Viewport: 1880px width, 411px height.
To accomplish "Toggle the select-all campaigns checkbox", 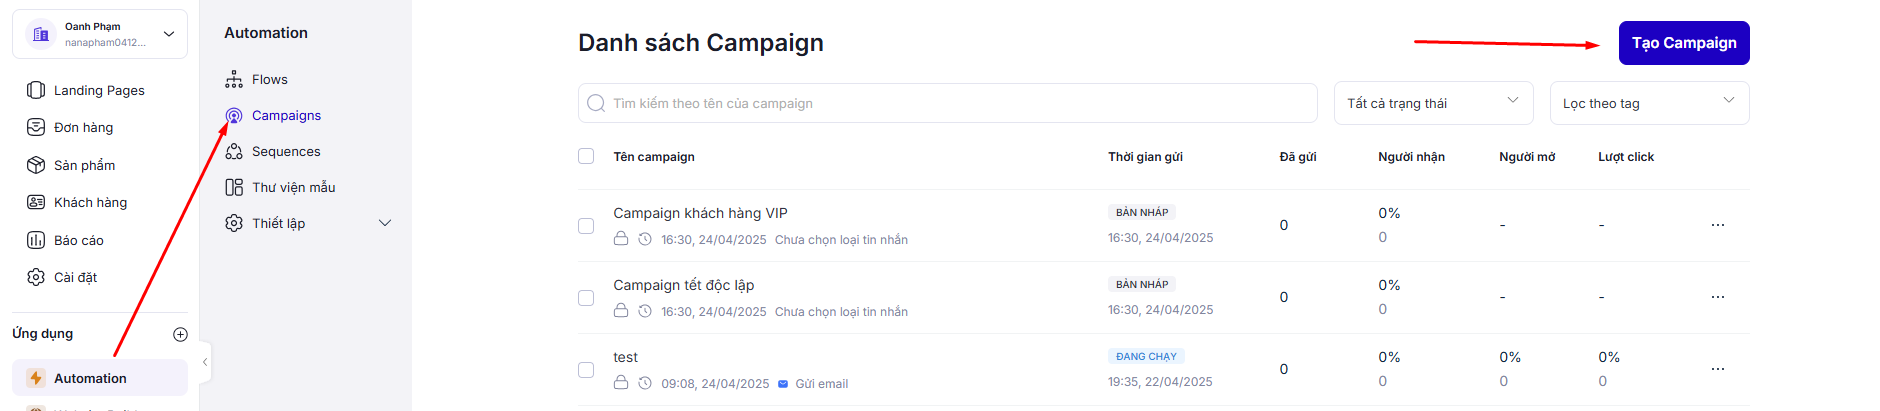I will [x=586, y=156].
